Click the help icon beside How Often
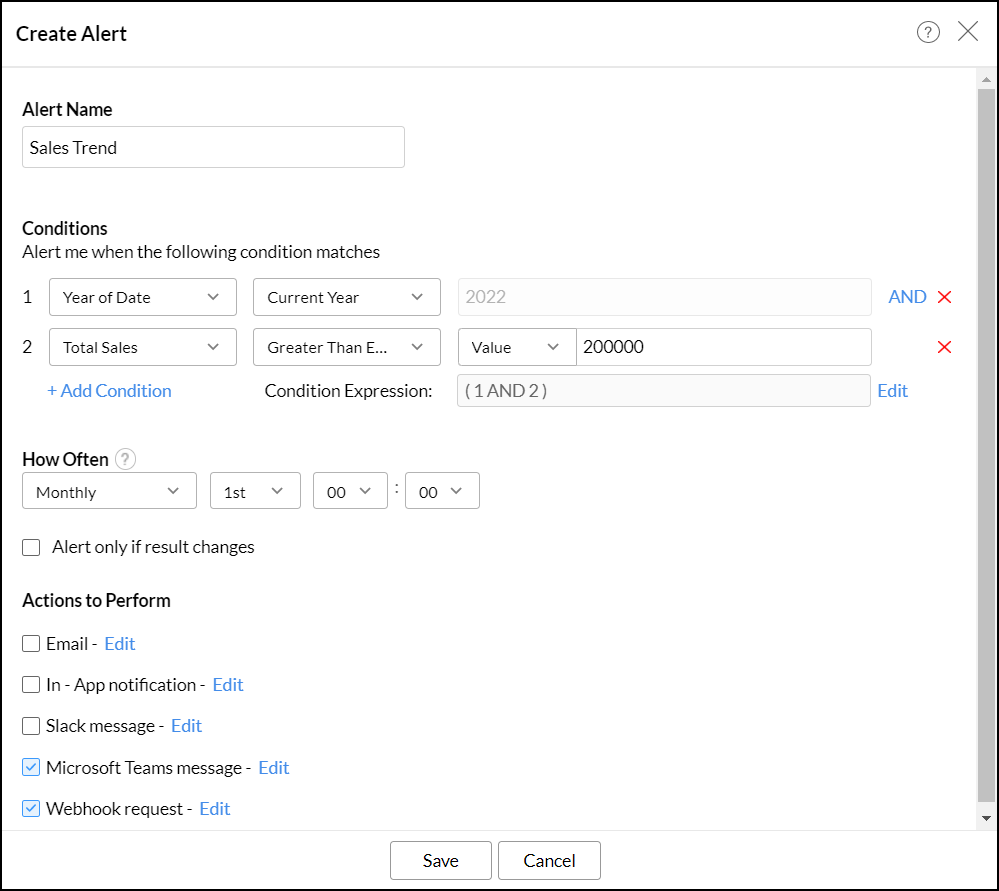This screenshot has width=999, height=891. 124,459
